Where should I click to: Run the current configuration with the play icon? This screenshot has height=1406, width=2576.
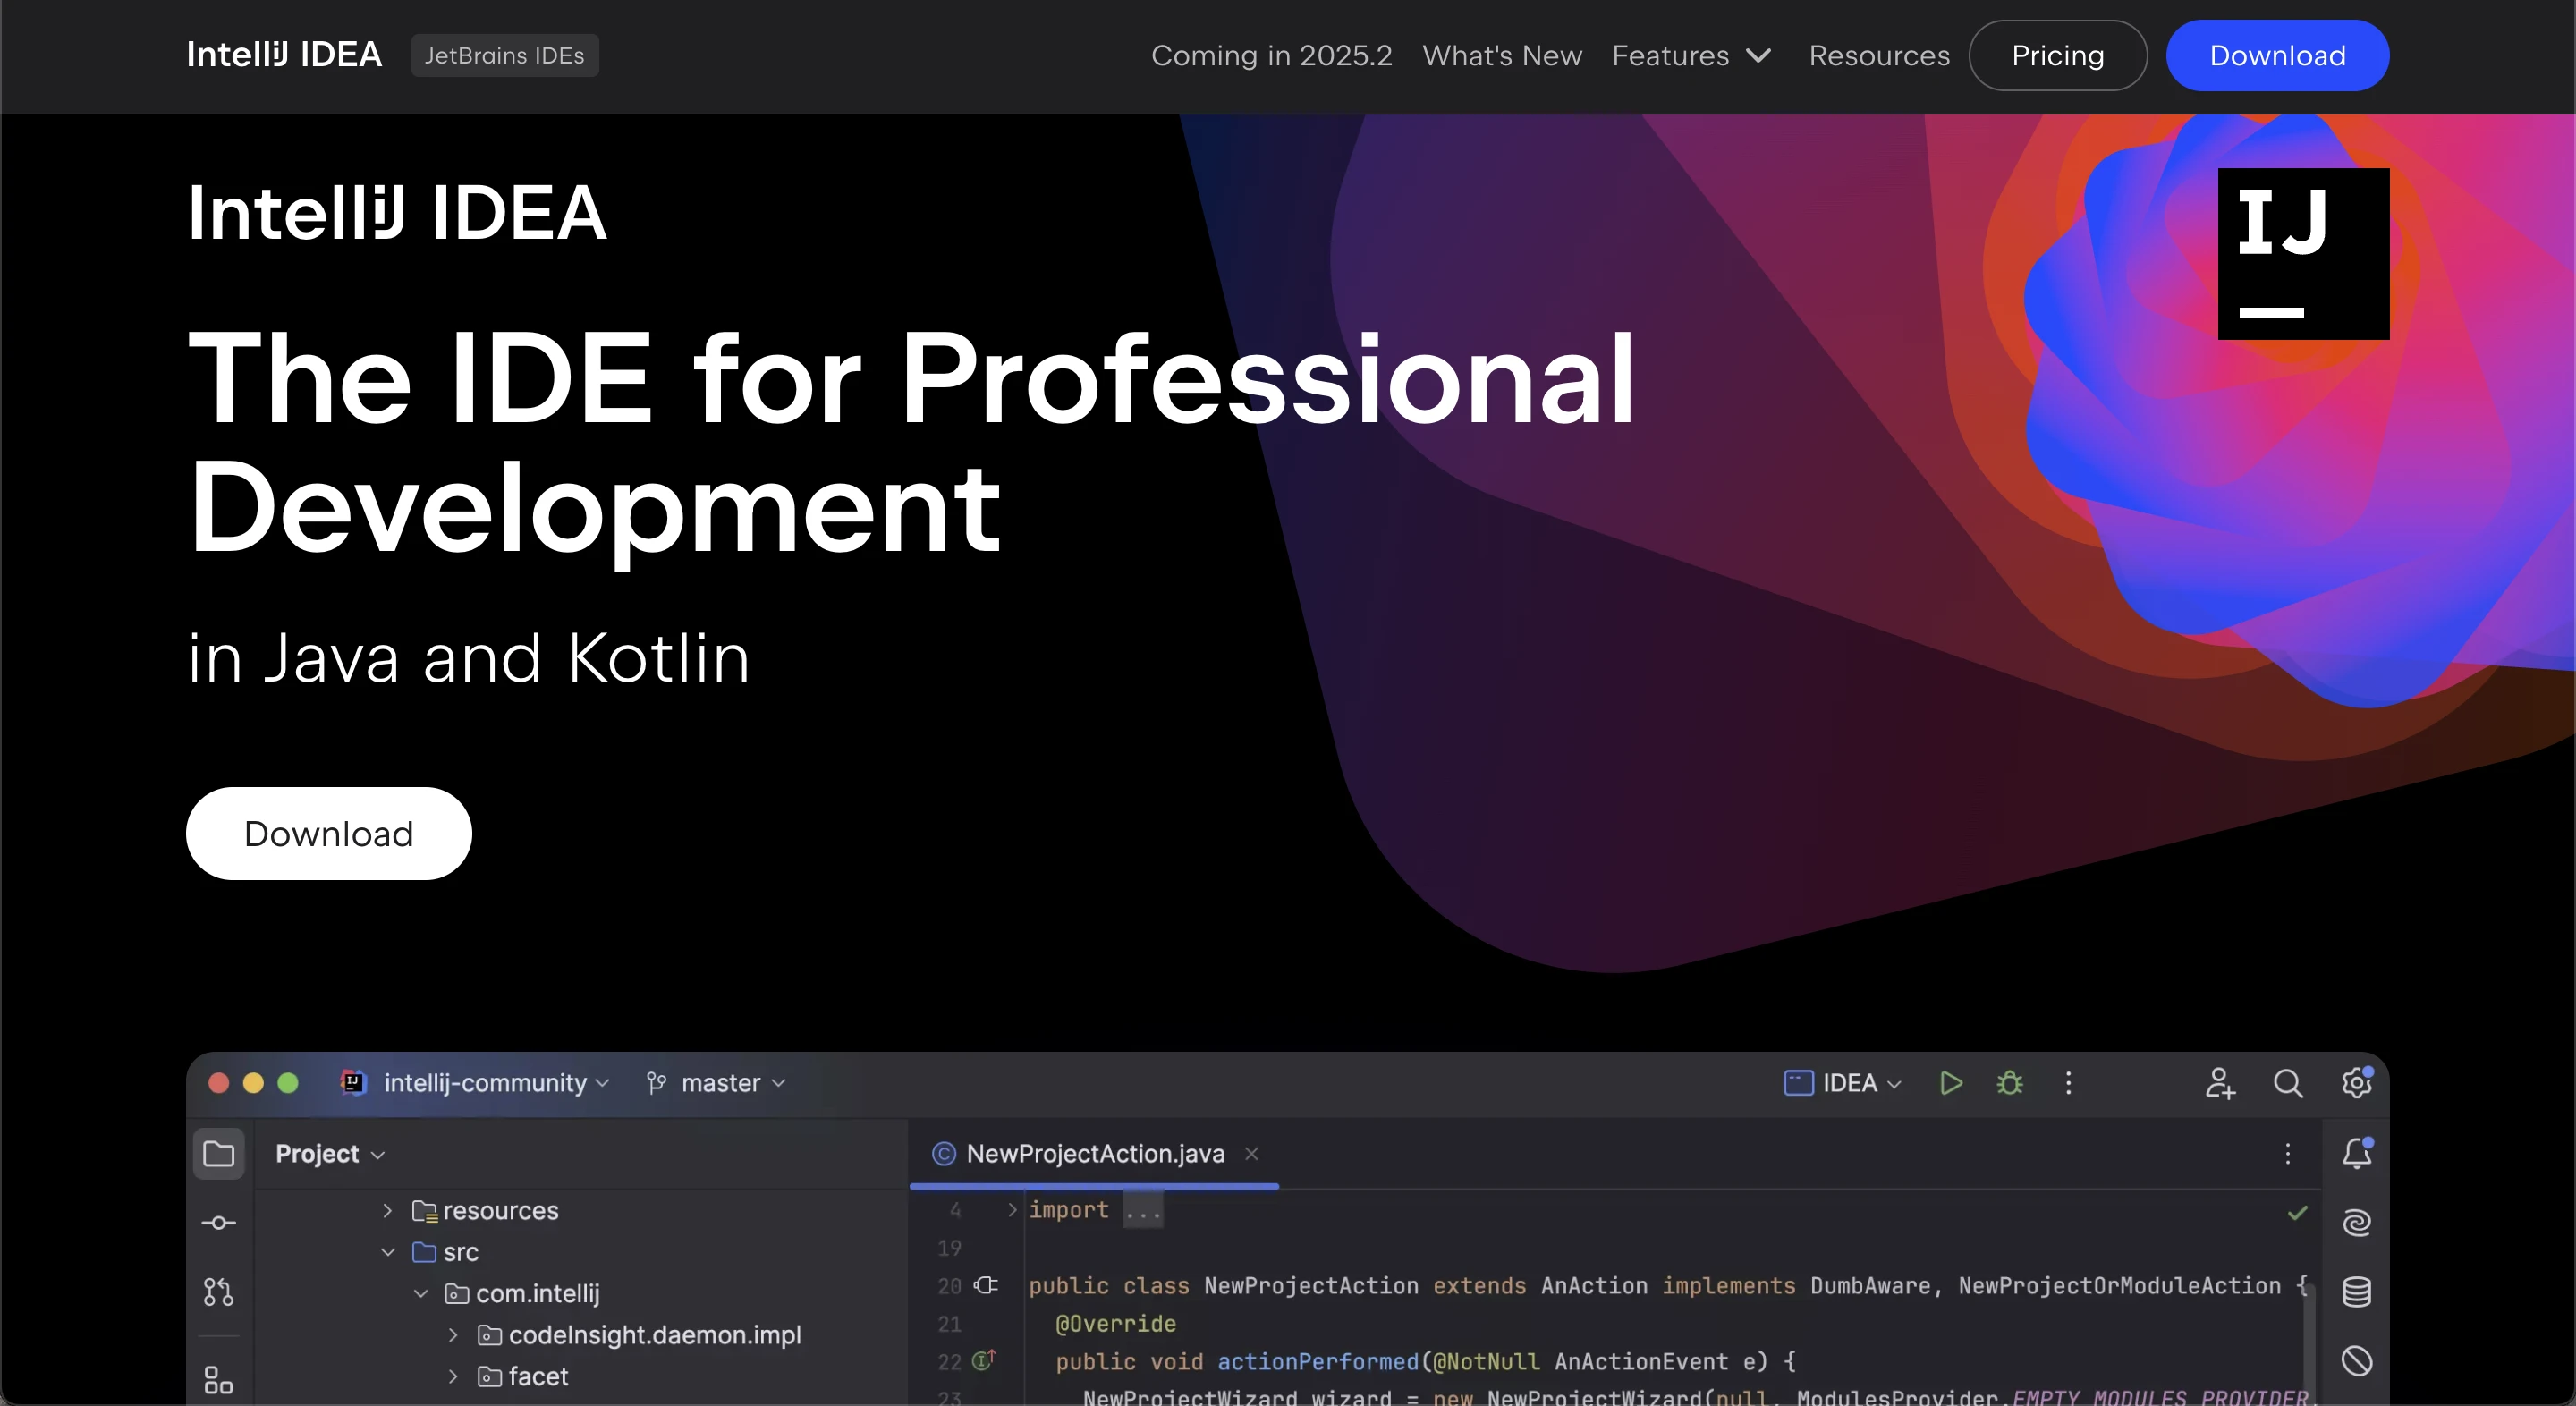pyautogui.click(x=1949, y=1083)
